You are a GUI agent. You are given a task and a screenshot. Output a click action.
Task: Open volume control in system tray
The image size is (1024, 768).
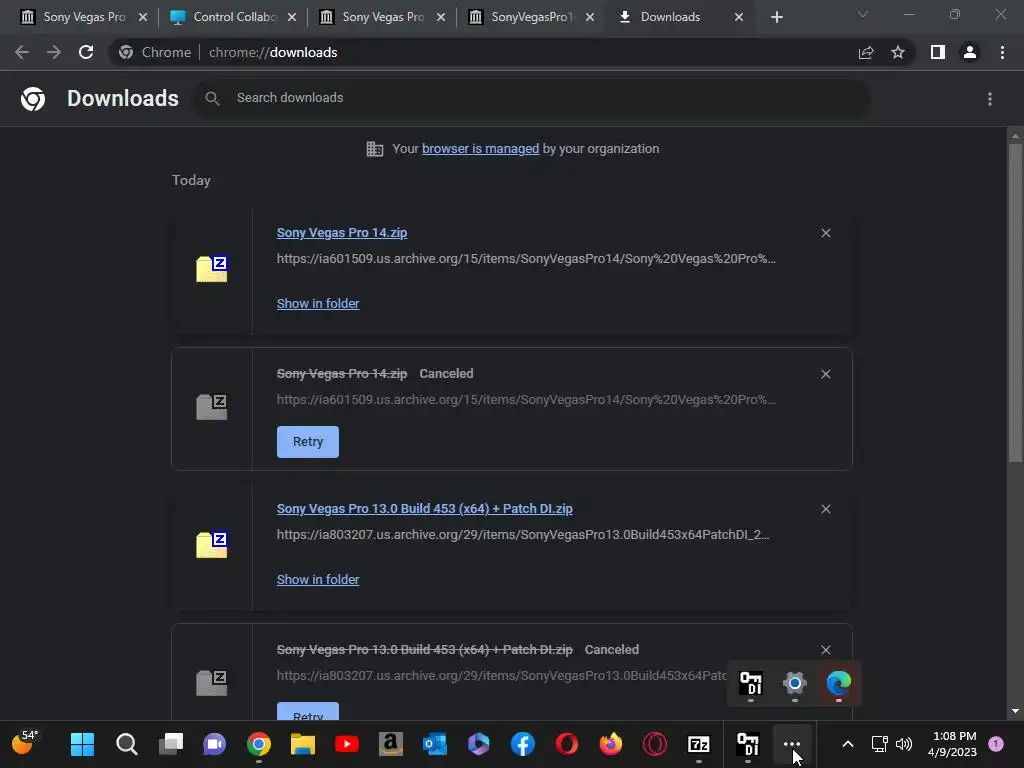(x=904, y=744)
